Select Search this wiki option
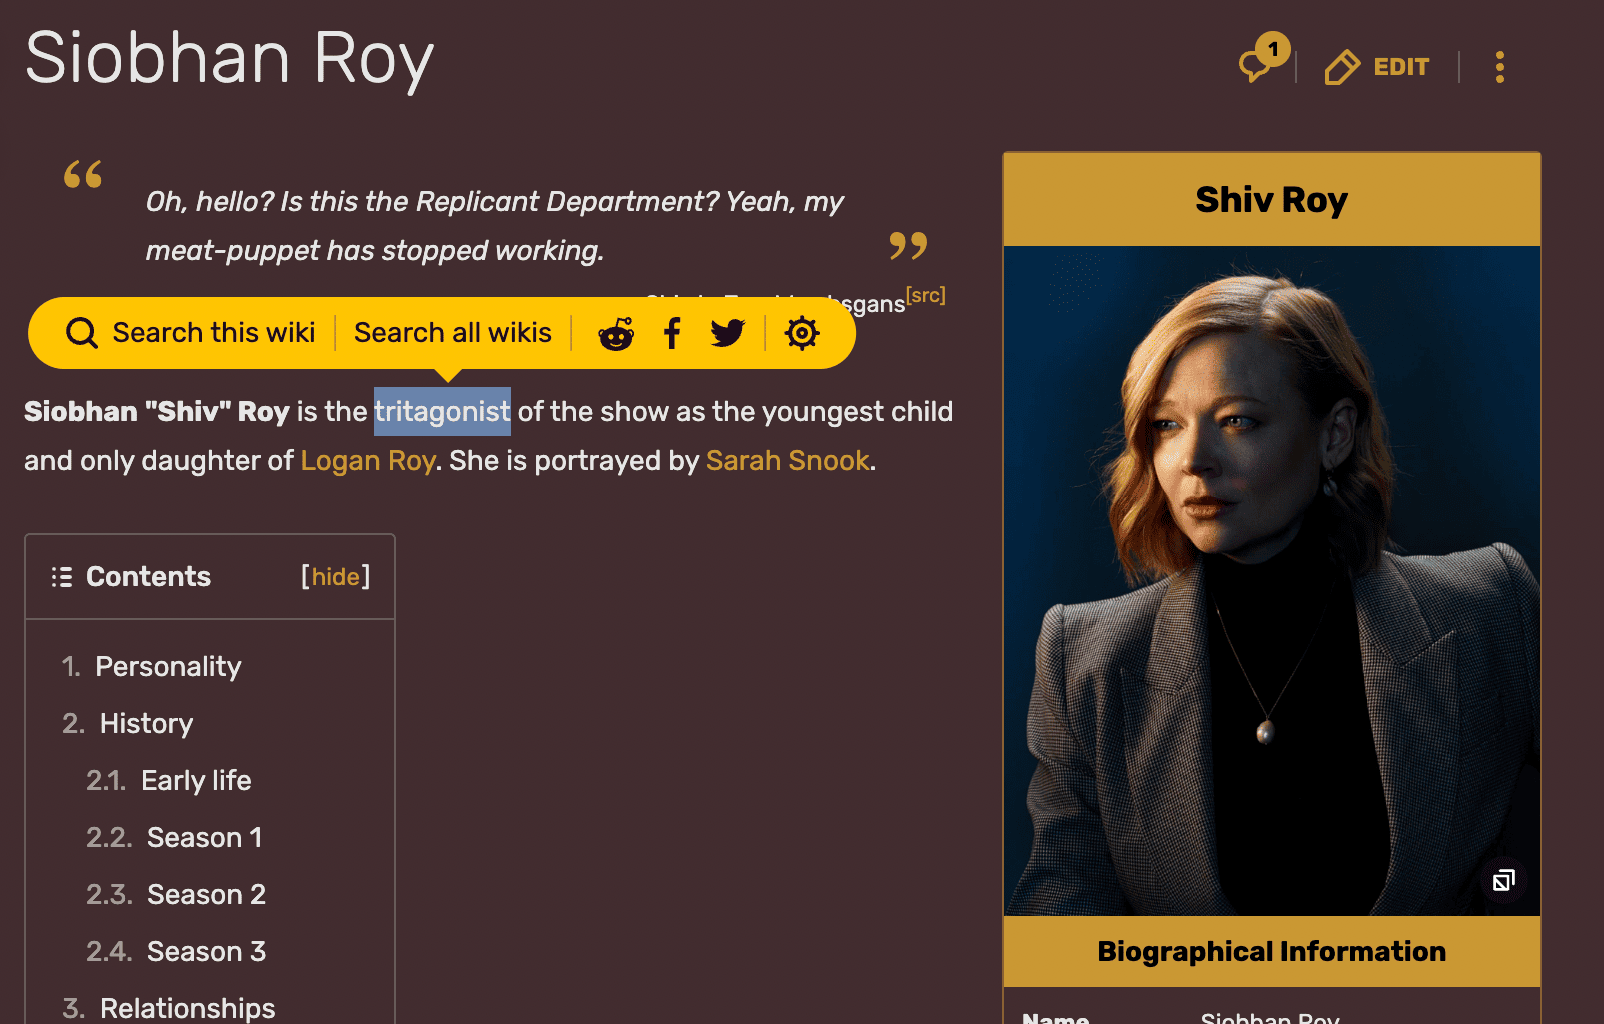This screenshot has width=1604, height=1024. click(x=214, y=333)
